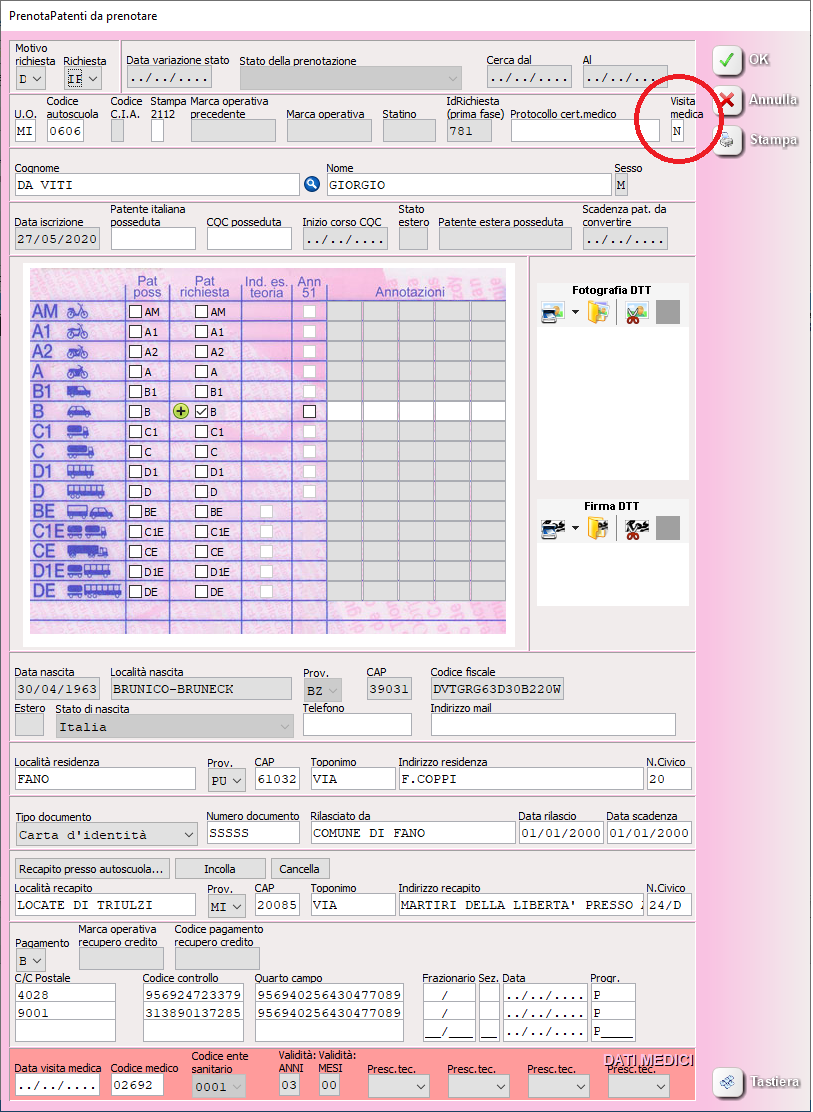Click the crop photo scissors icon

636,313
